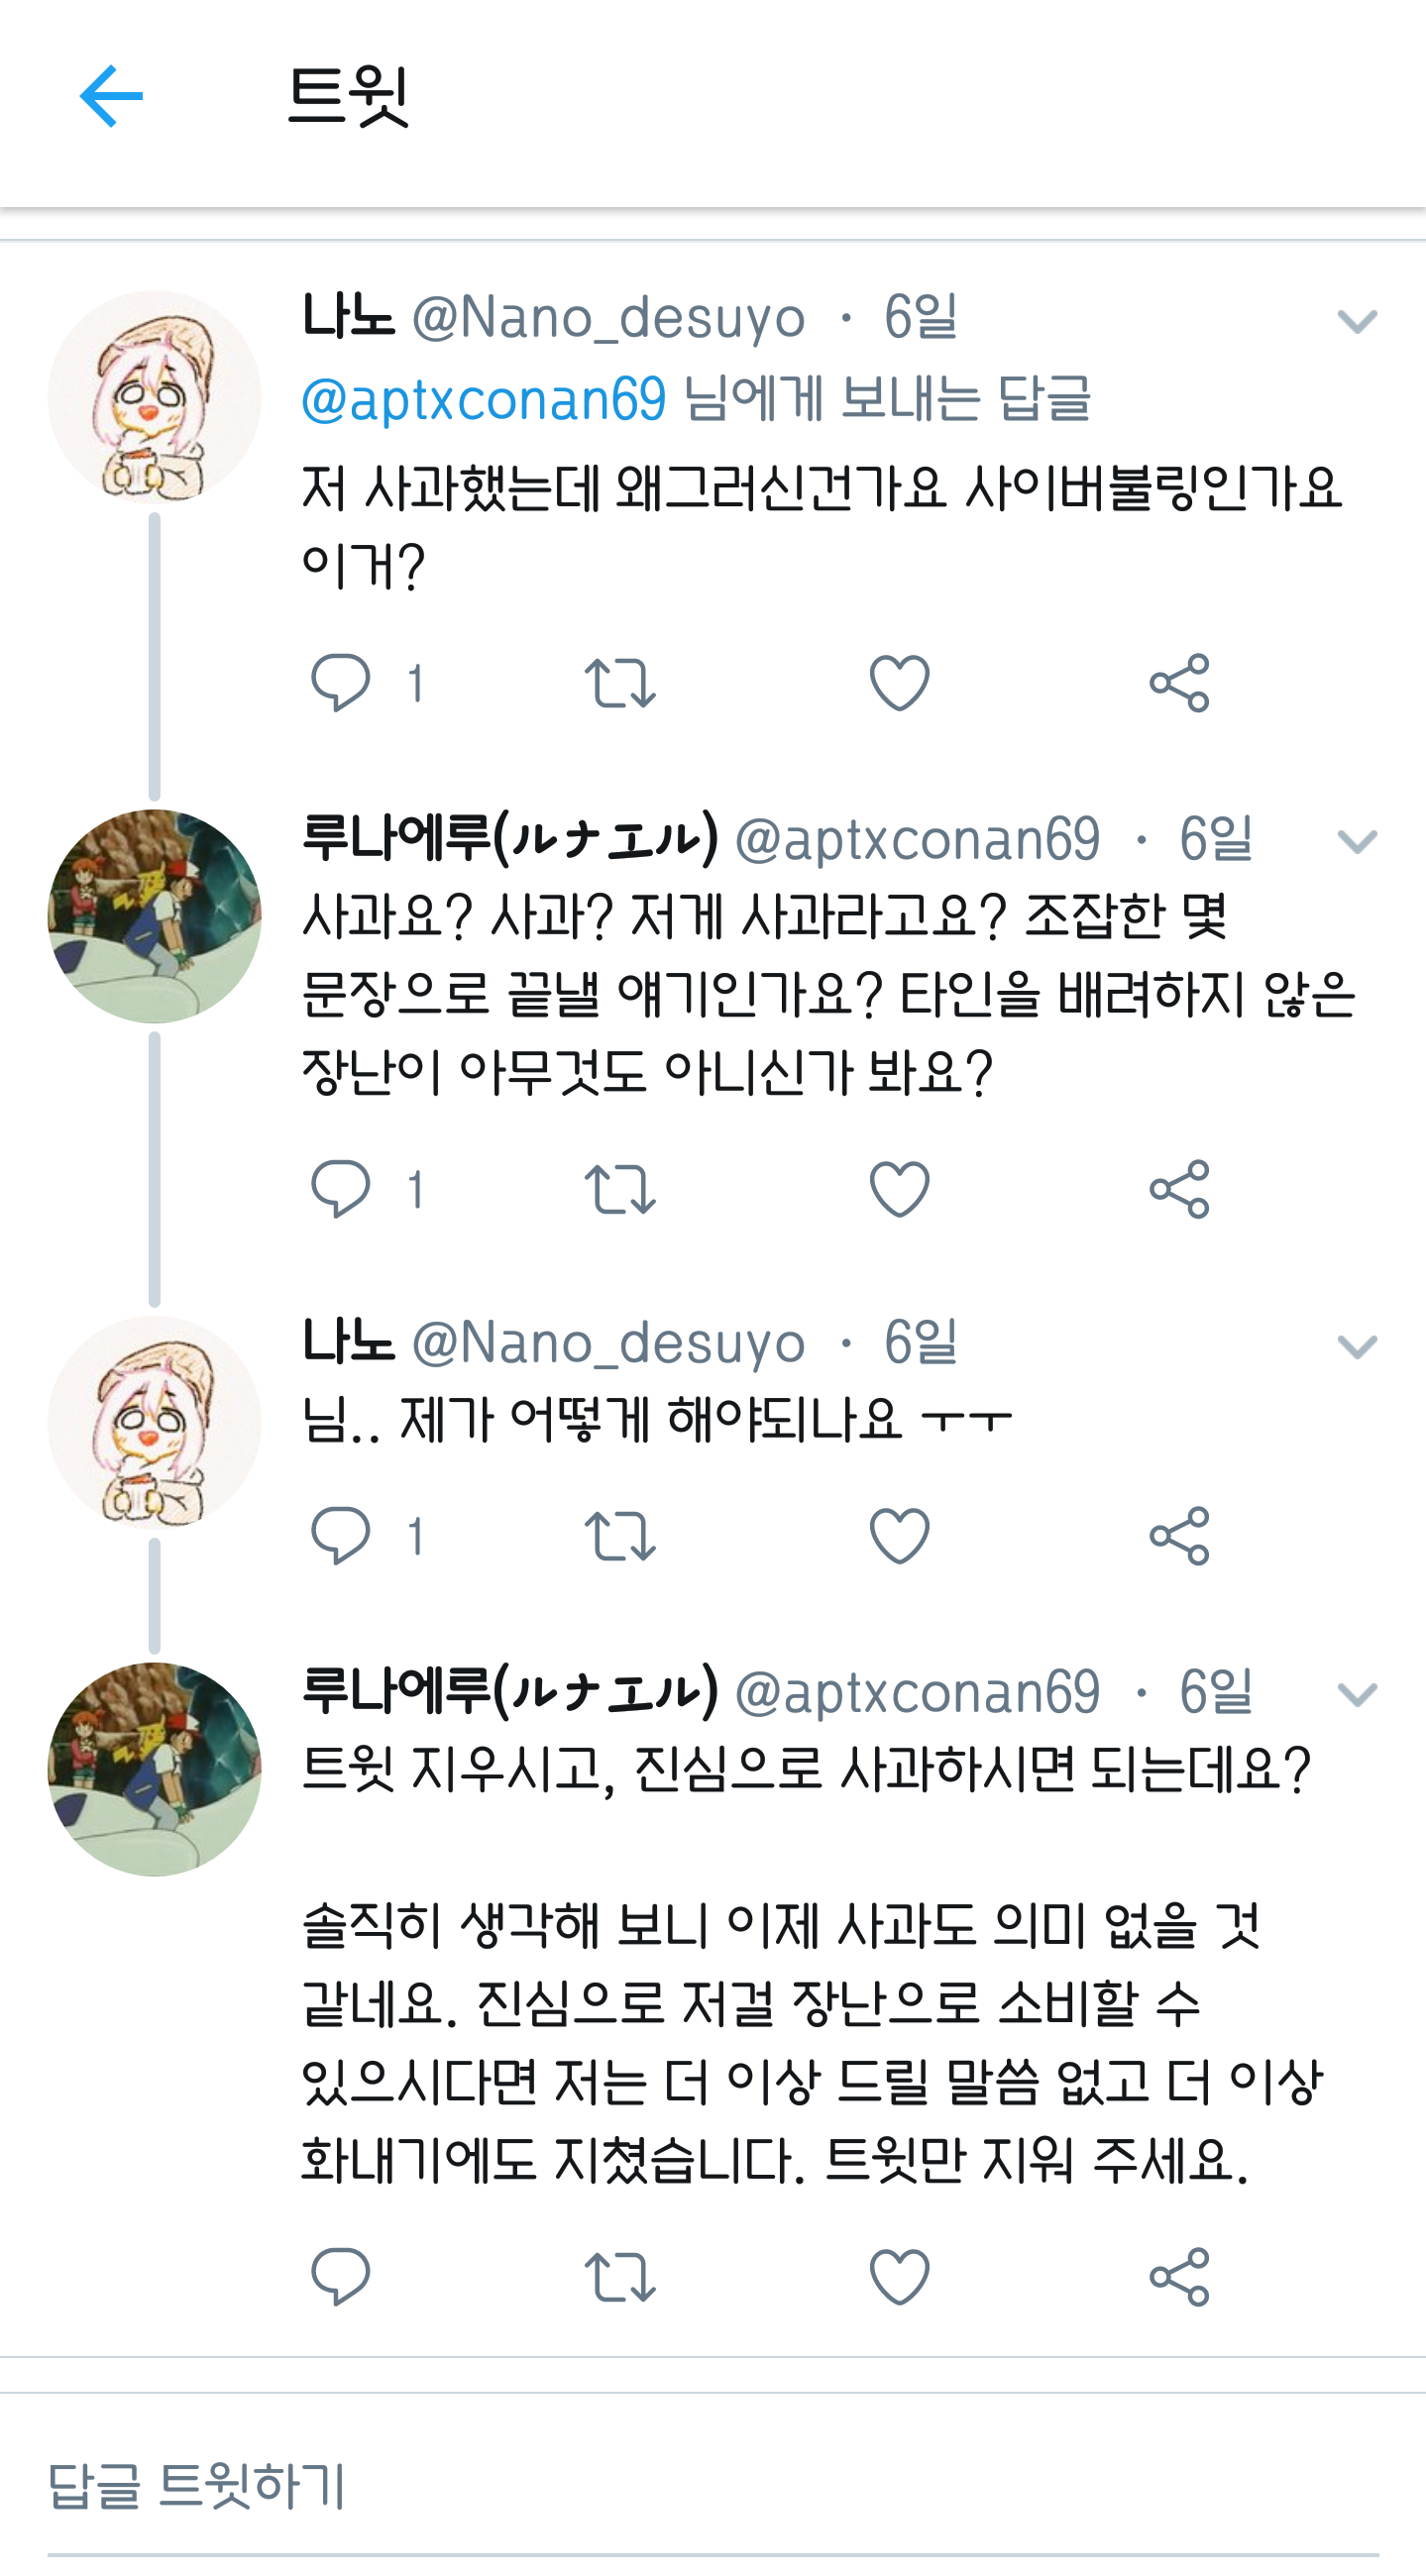The height and width of the screenshot is (2576, 1426).
Task: Expand the chevron menu on 사과요 tweet
Action: [1357, 841]
